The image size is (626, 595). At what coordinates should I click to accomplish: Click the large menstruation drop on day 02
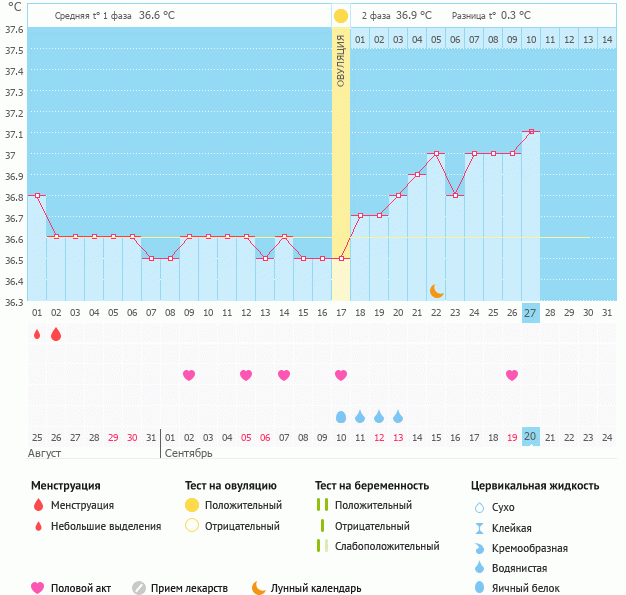[x=56, y=334]
